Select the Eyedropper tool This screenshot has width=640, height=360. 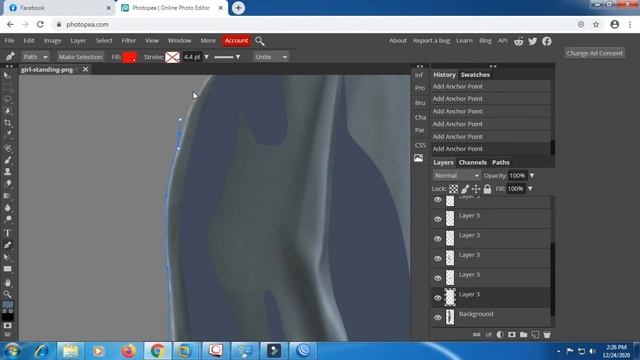click(x=8, y=133)
